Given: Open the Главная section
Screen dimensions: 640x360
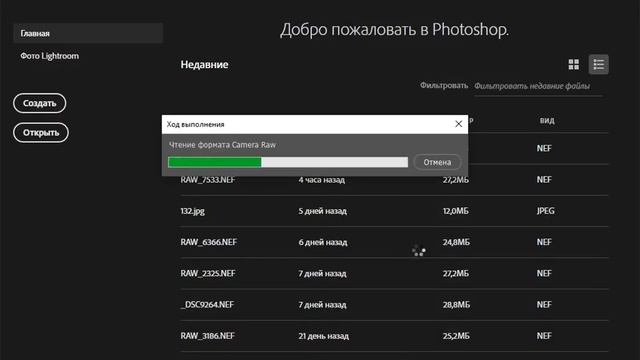Looking at the screenshot, I should point(88,33).
